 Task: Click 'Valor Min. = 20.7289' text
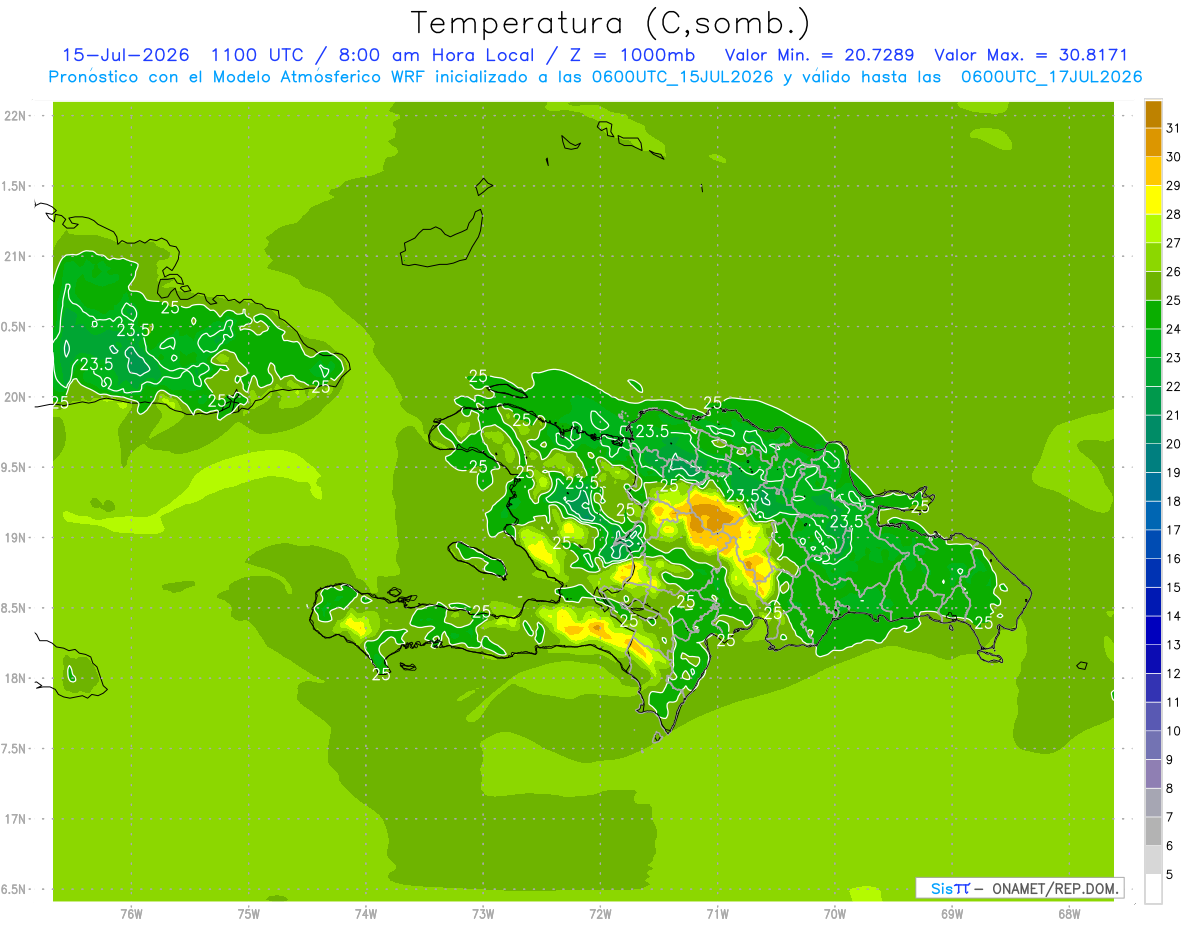(x=819, y=55)
